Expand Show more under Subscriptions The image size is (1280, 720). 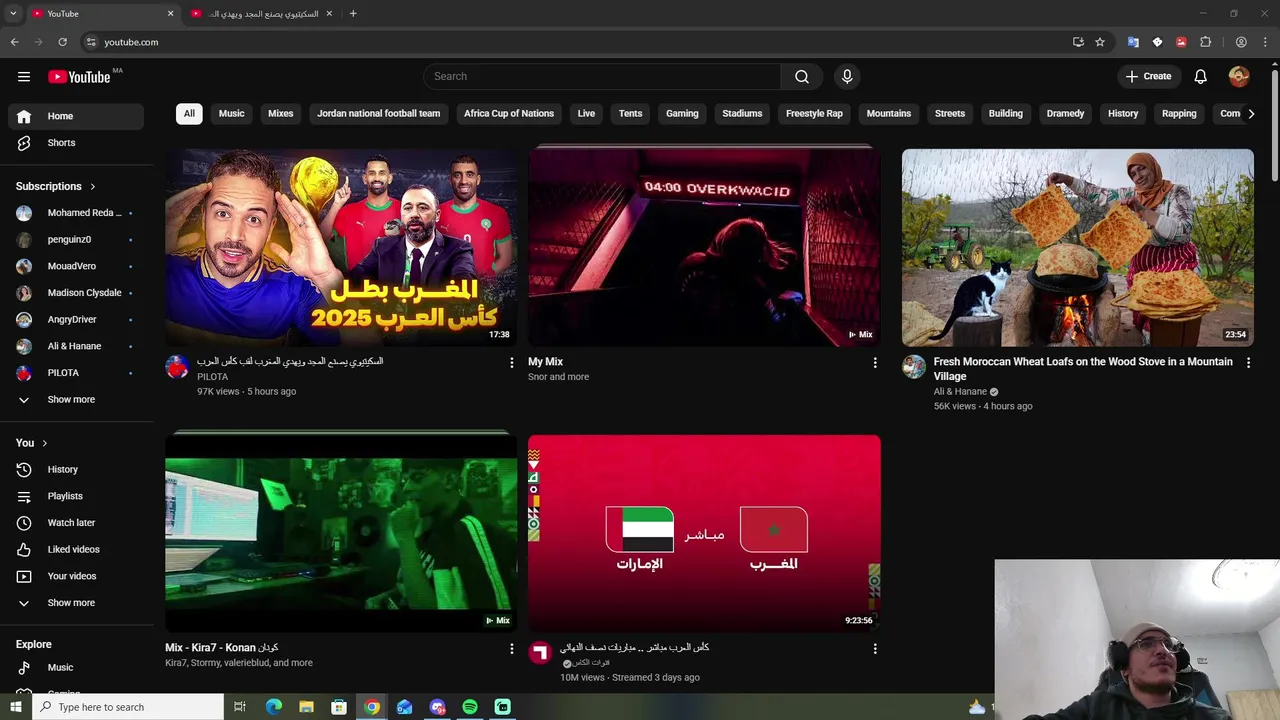(76, 399)
